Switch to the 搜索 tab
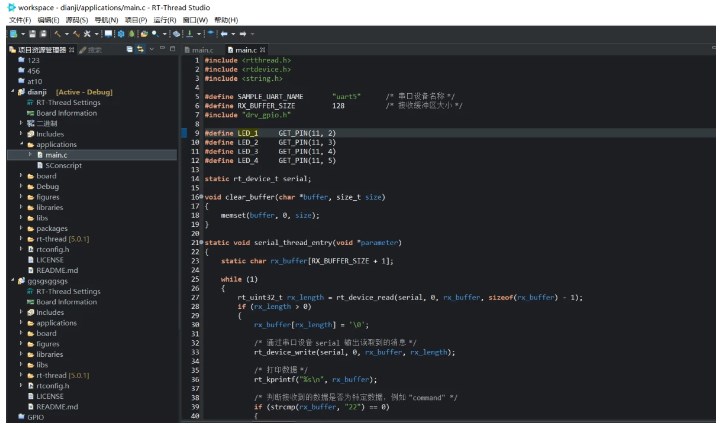The width and height of the screenshot is (721, 424). [91, 50]
